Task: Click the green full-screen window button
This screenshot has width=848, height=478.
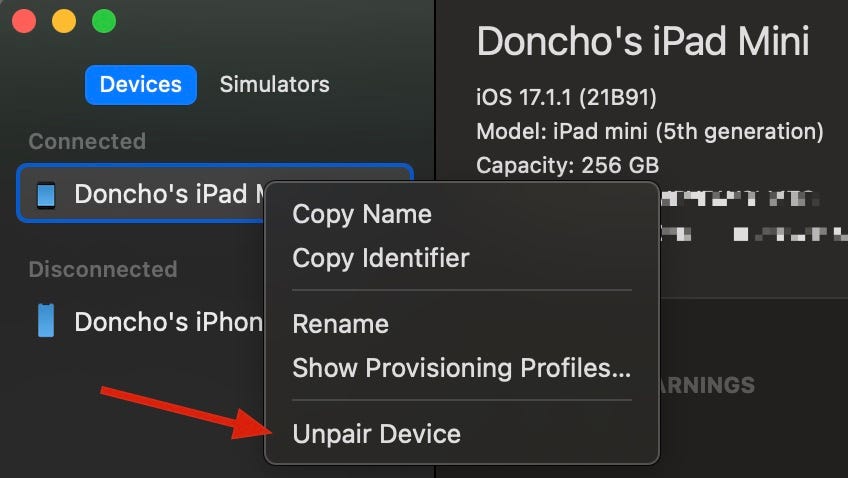Action: 104,21
